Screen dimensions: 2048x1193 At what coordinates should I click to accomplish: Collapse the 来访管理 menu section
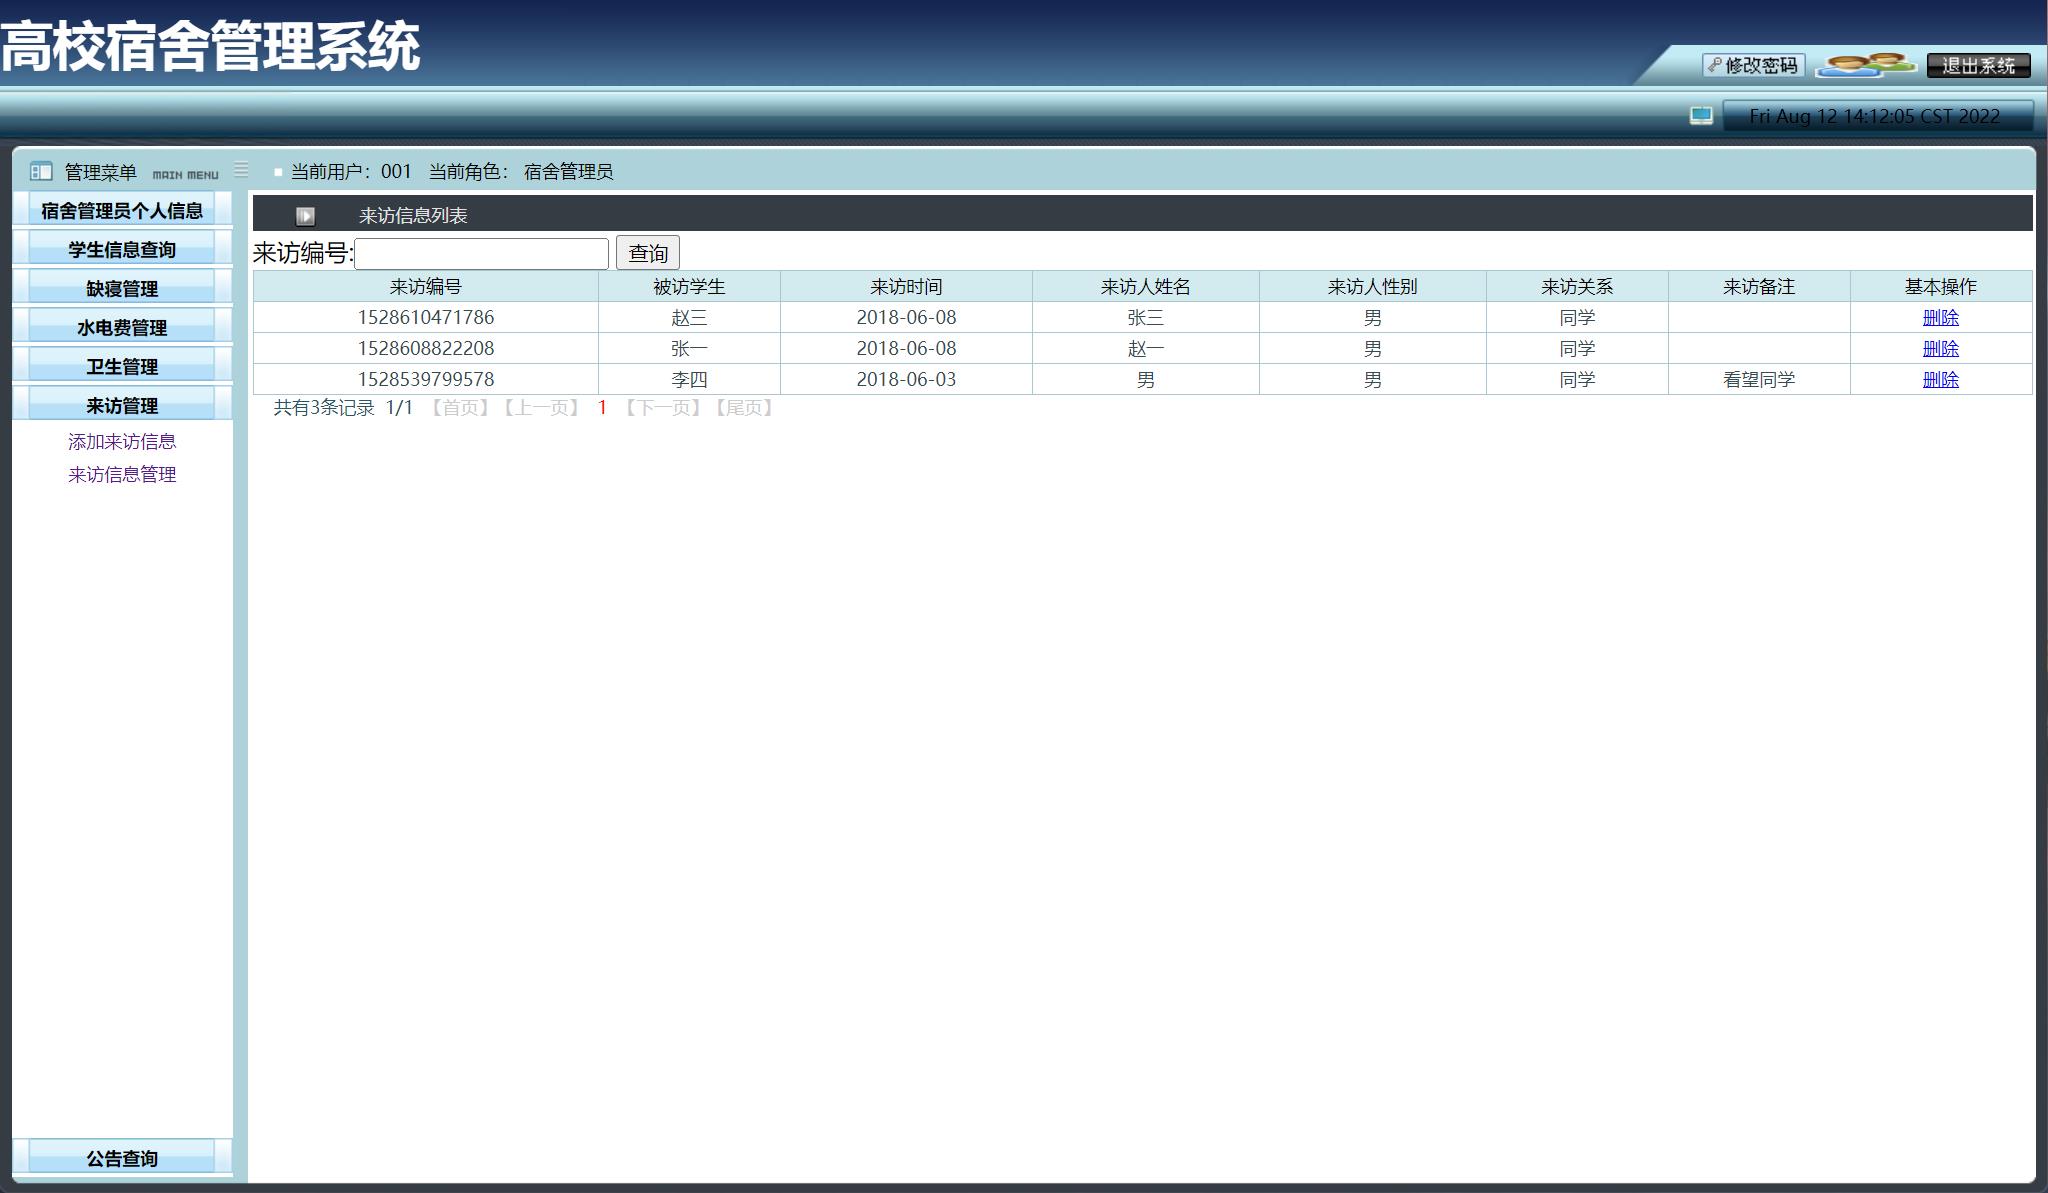[x=122, y=406]
